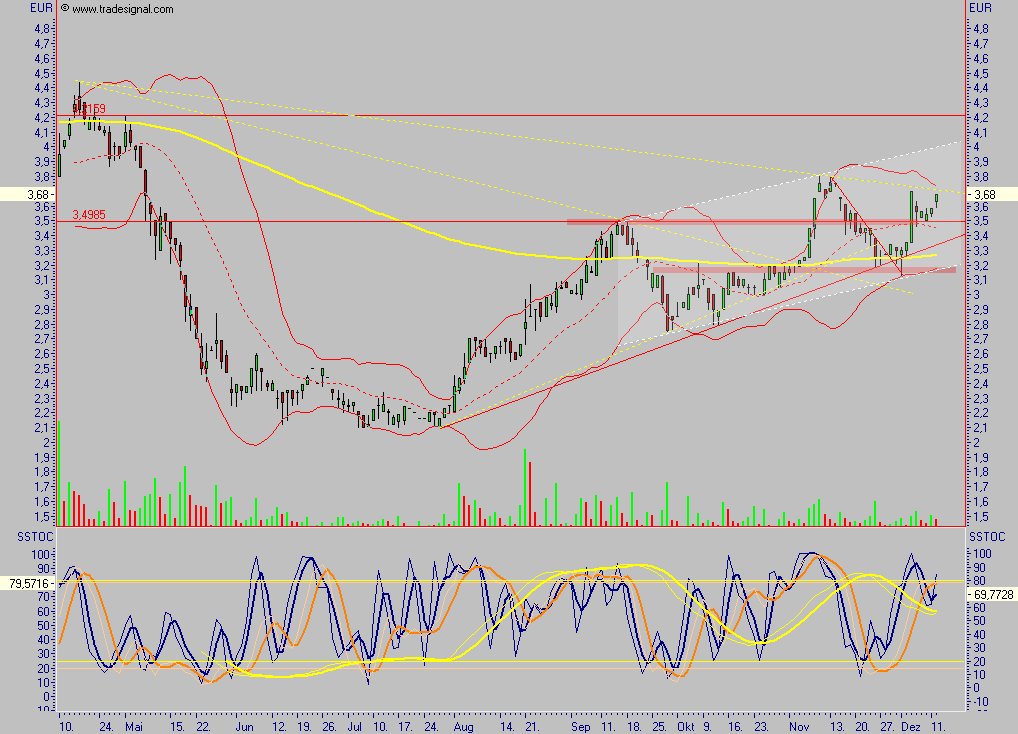The height and width of the screenshot is (734, 1018).
Task: Click the copyright symbol before tradesignal
Action: point(65,9)
